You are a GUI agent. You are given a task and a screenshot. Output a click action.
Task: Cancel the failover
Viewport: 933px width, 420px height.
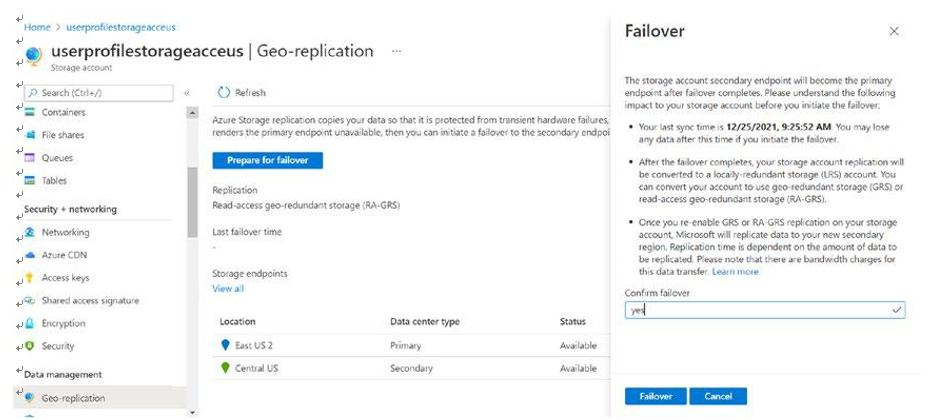coord(718,396)
